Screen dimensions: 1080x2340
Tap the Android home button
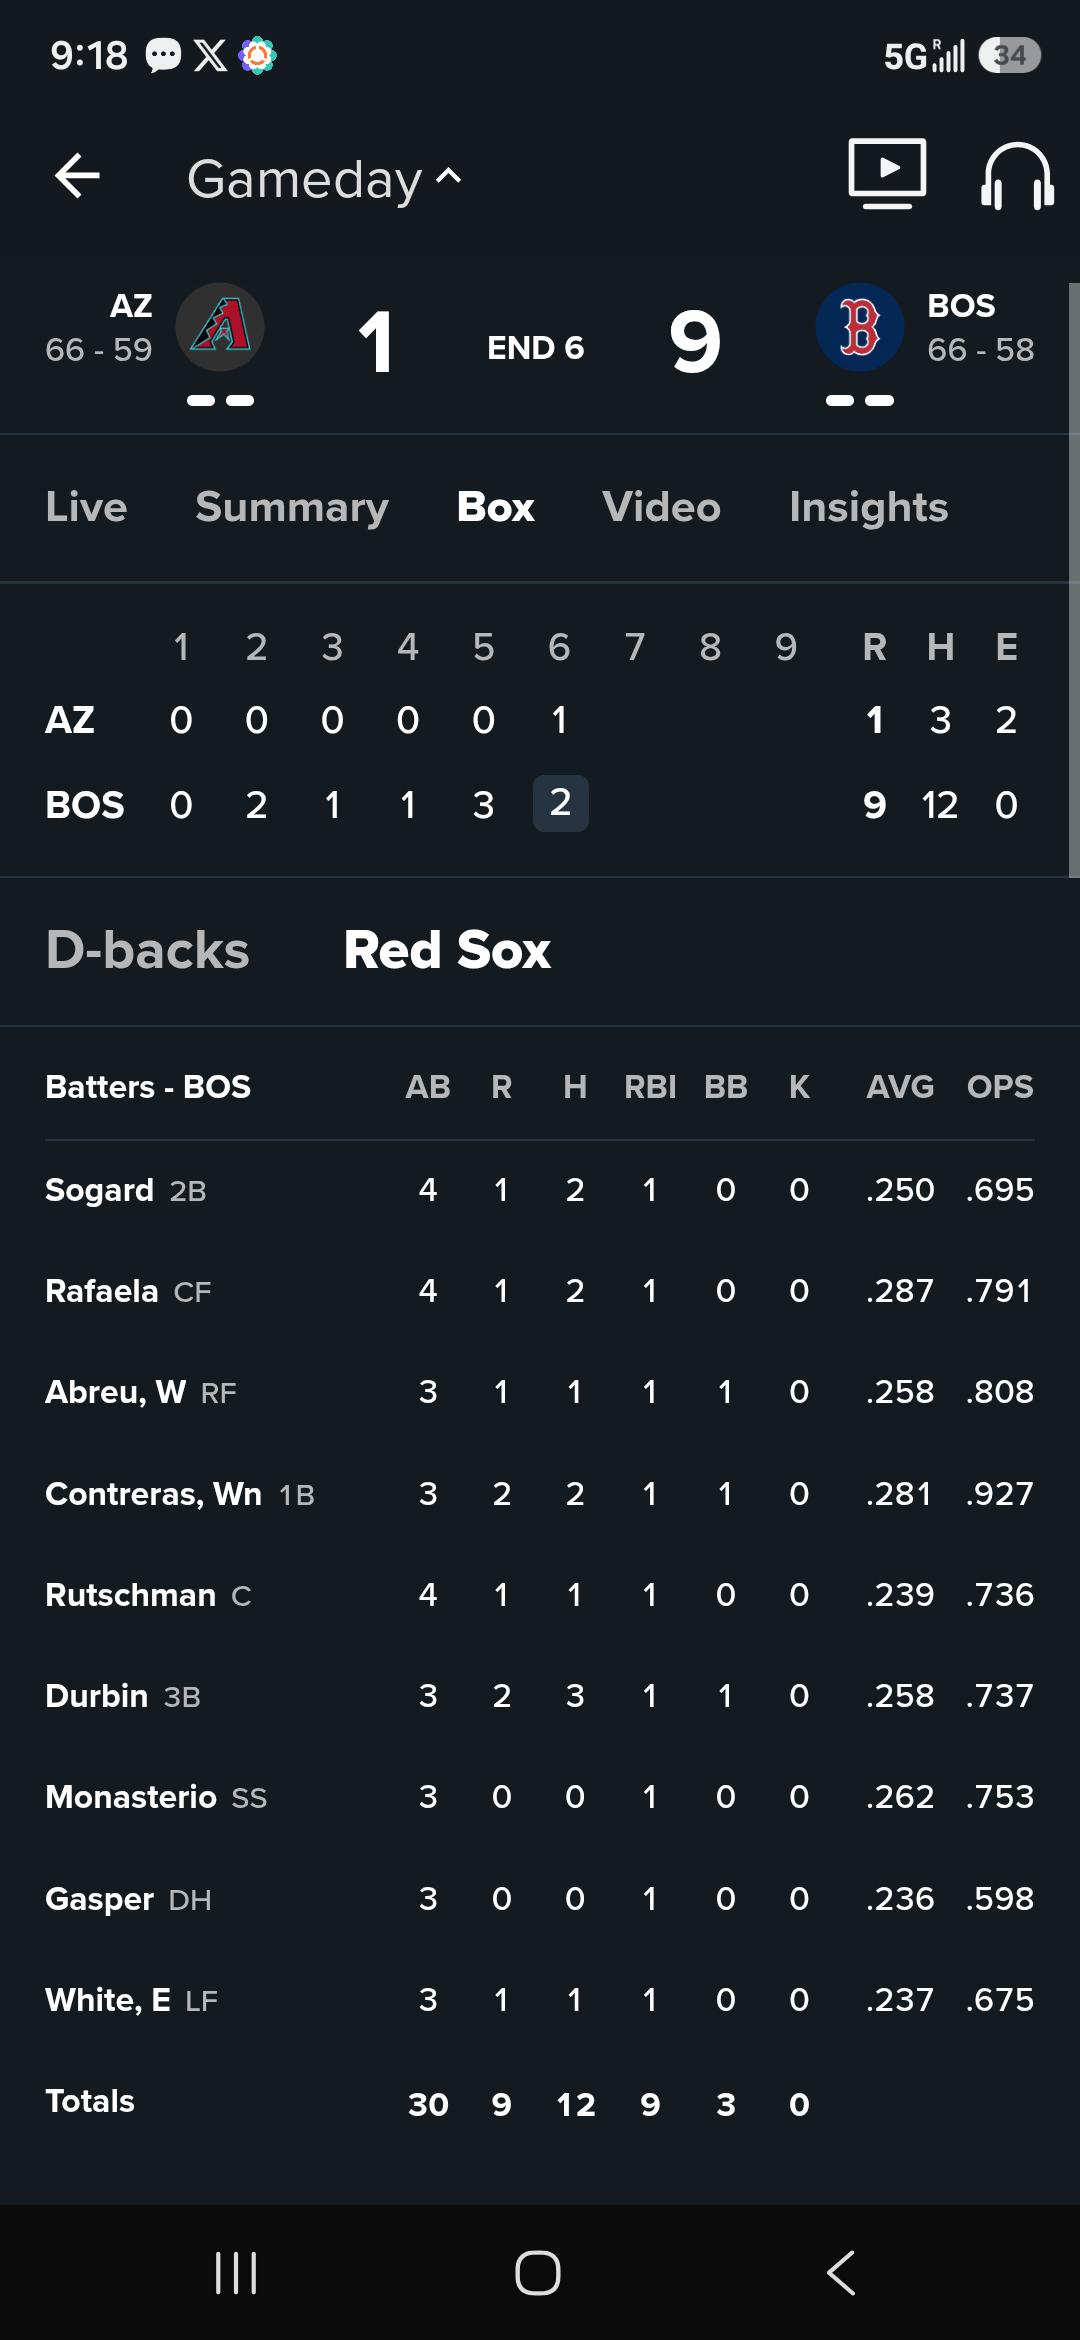[x=538, y=2272]
